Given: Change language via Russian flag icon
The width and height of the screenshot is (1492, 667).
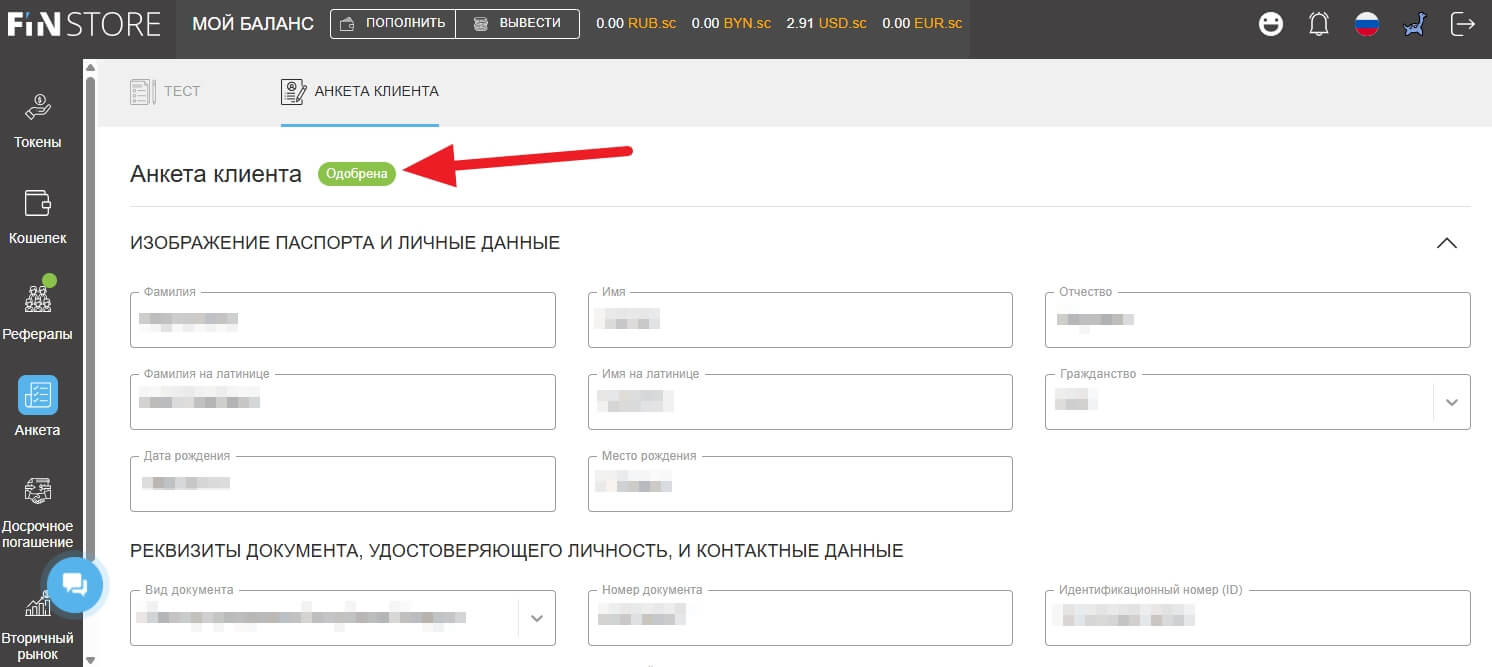Looking at the screenshot, I should click(1367, 24).
